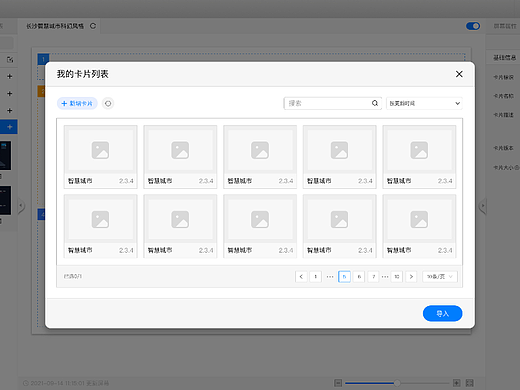Click the blue 导入 import button

pos(442,313)
